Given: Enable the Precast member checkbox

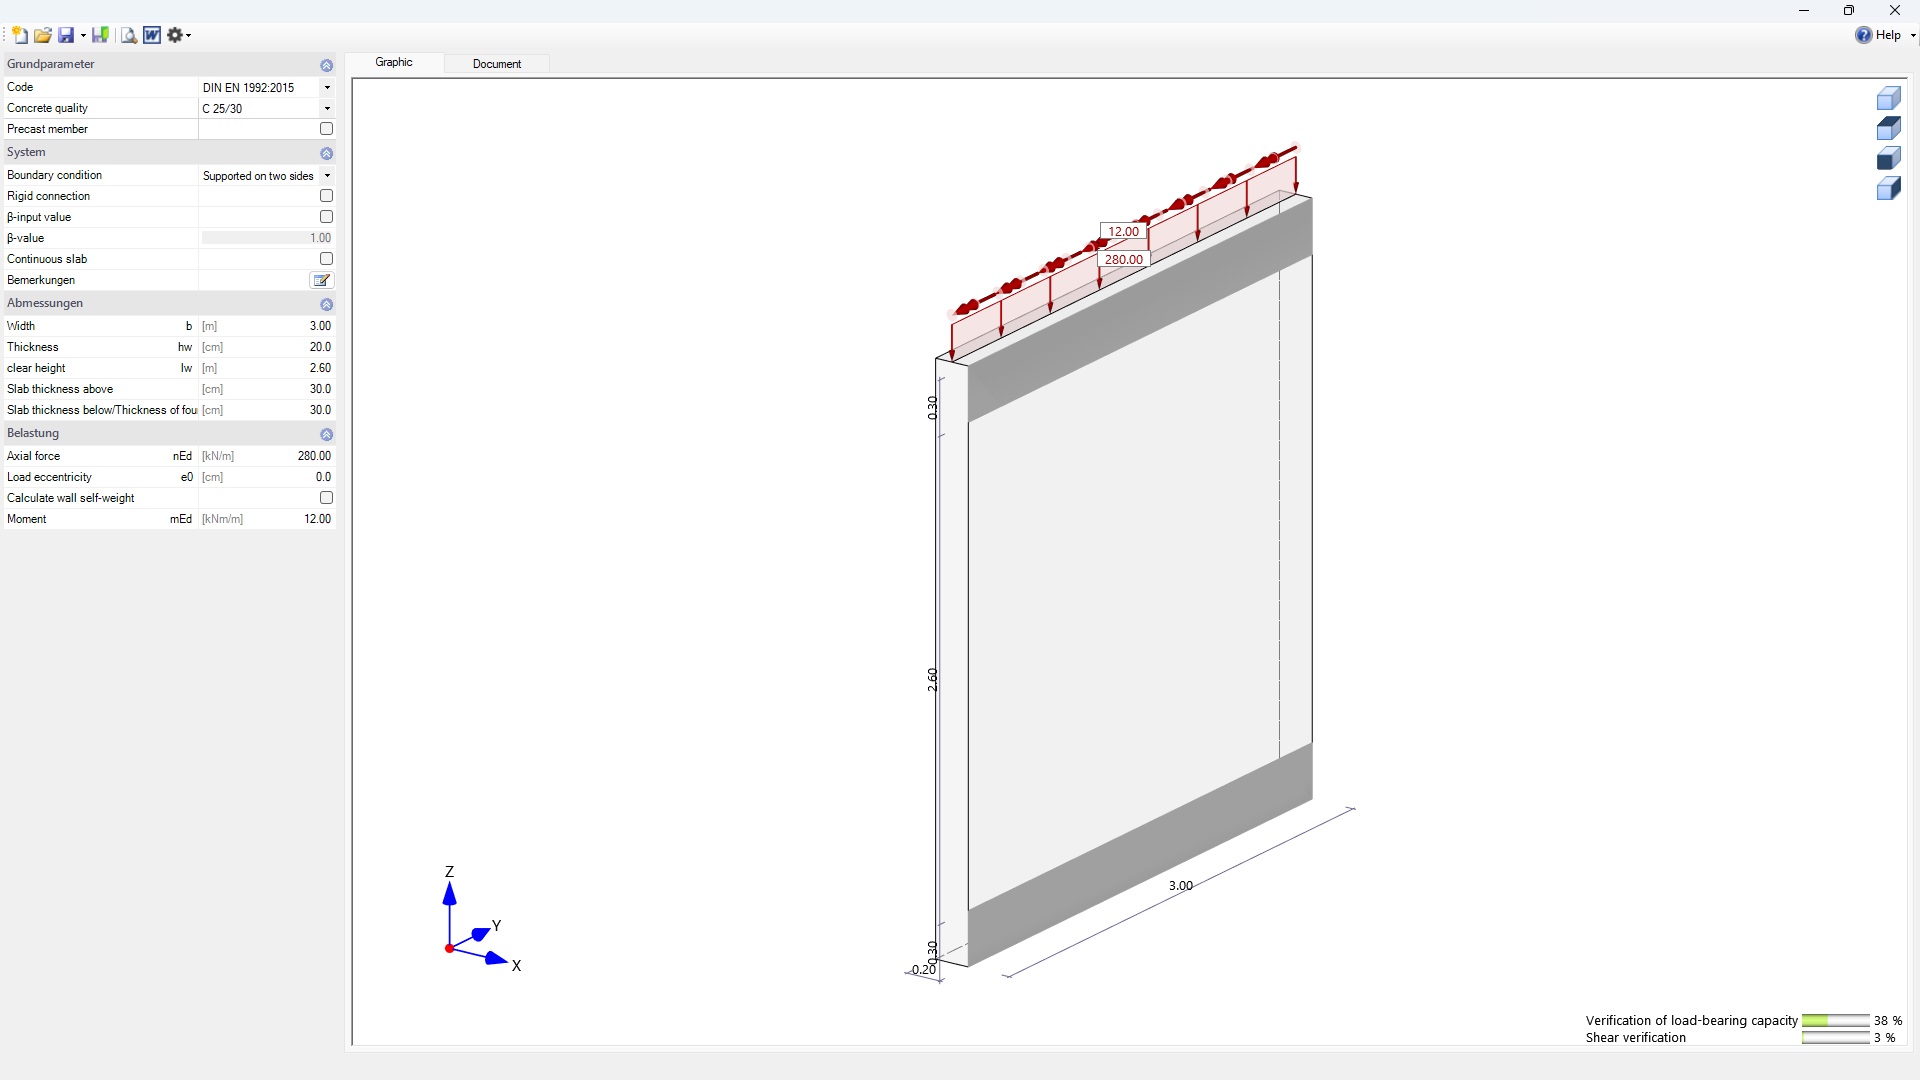Looking at the screenshot, I should coord(326,129).
